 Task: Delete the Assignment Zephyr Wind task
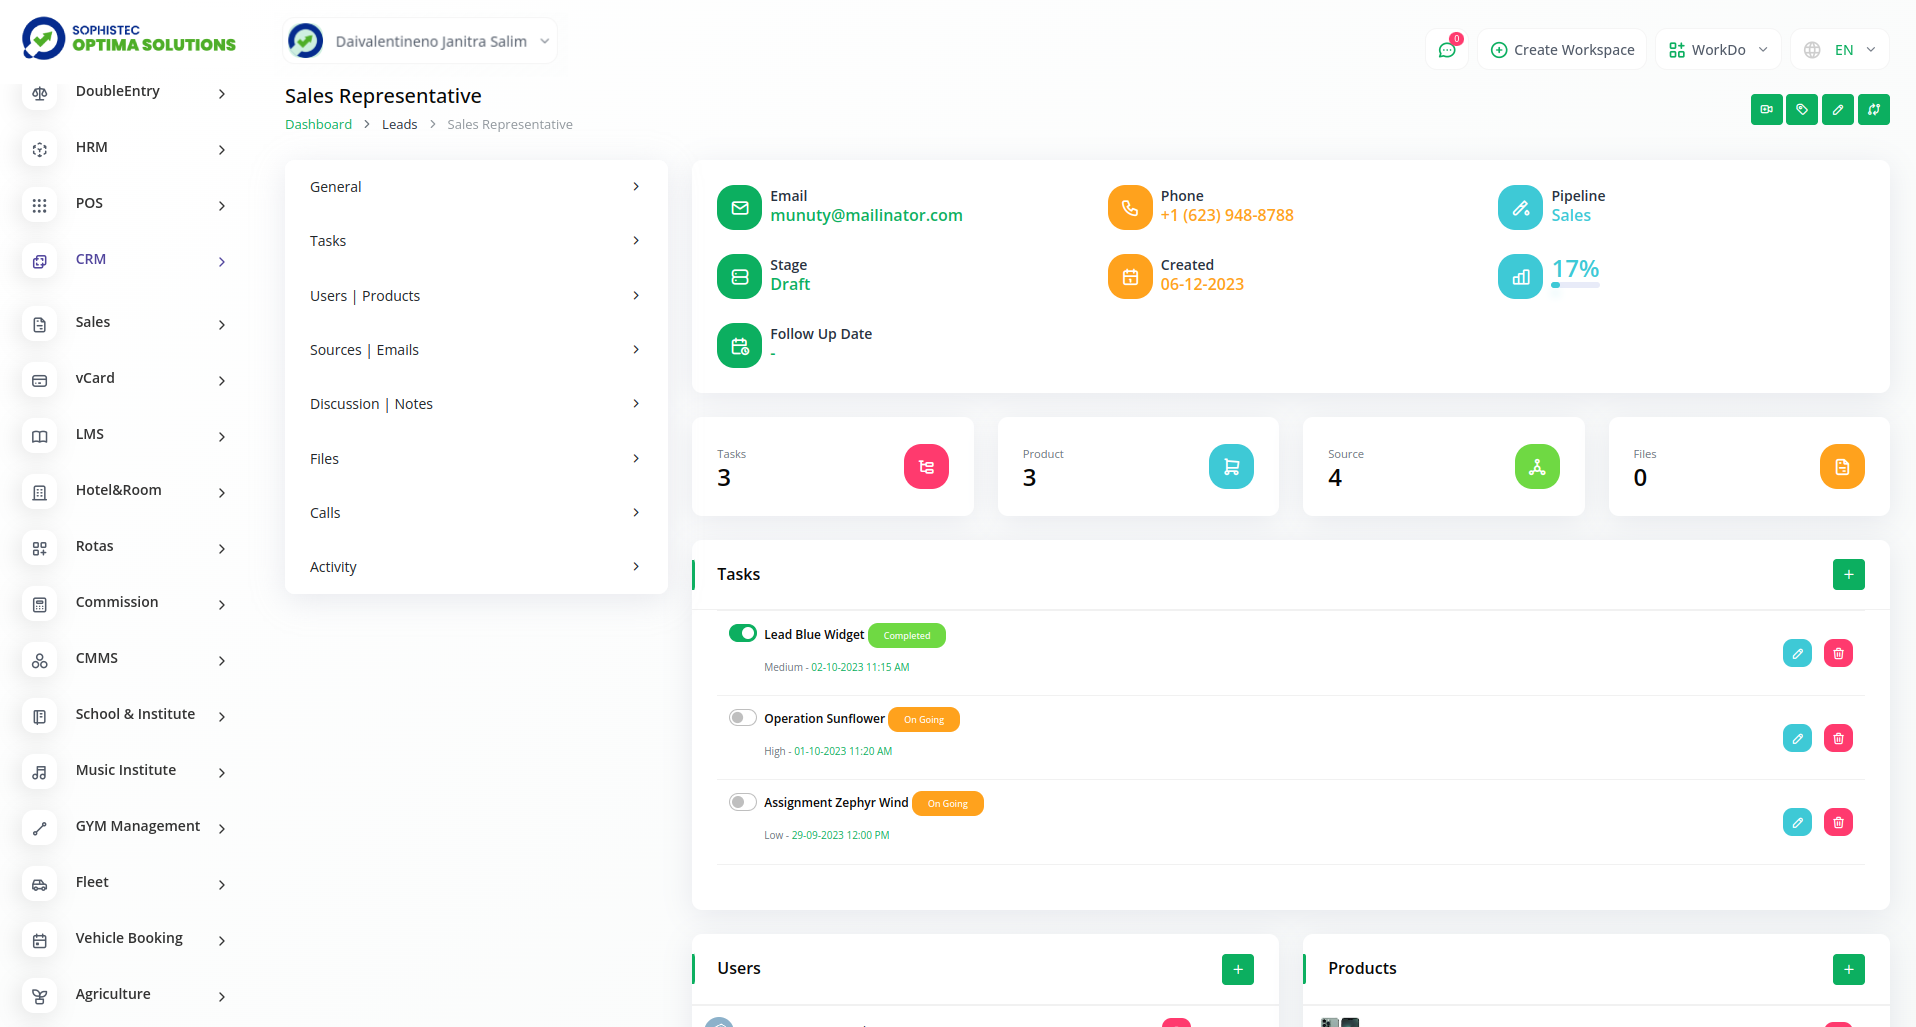1838,823
